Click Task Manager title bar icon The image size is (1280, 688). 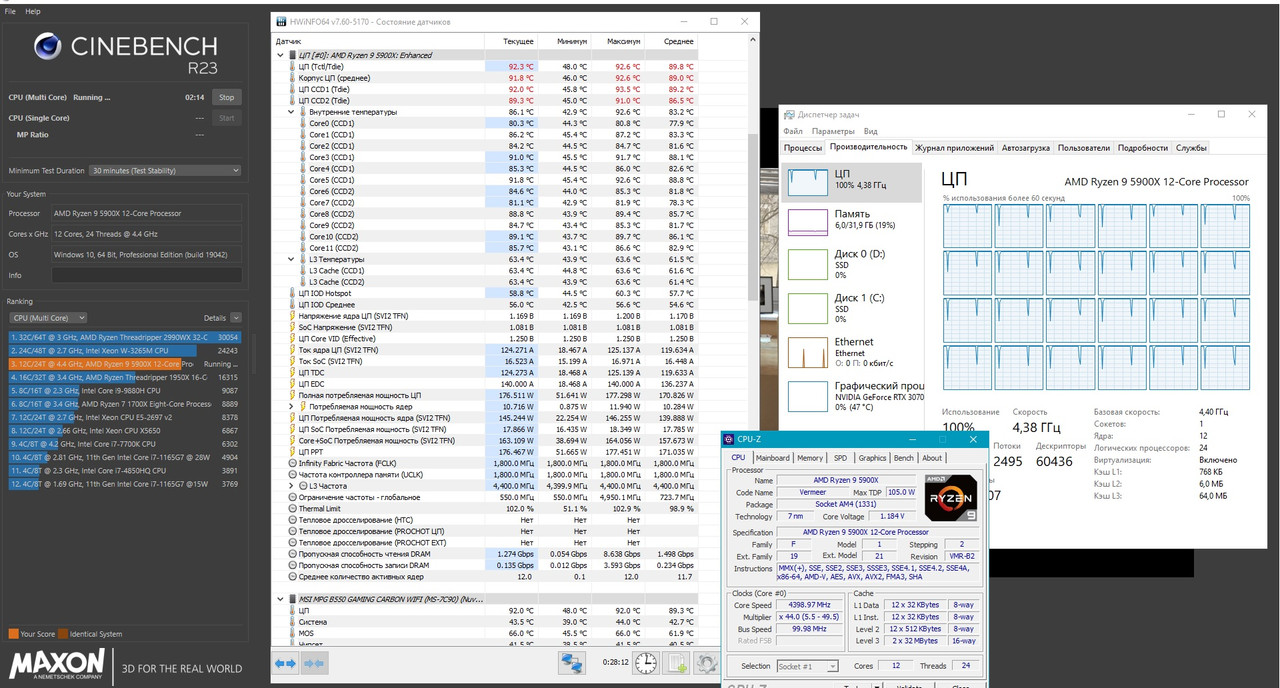tap(790, 114)
